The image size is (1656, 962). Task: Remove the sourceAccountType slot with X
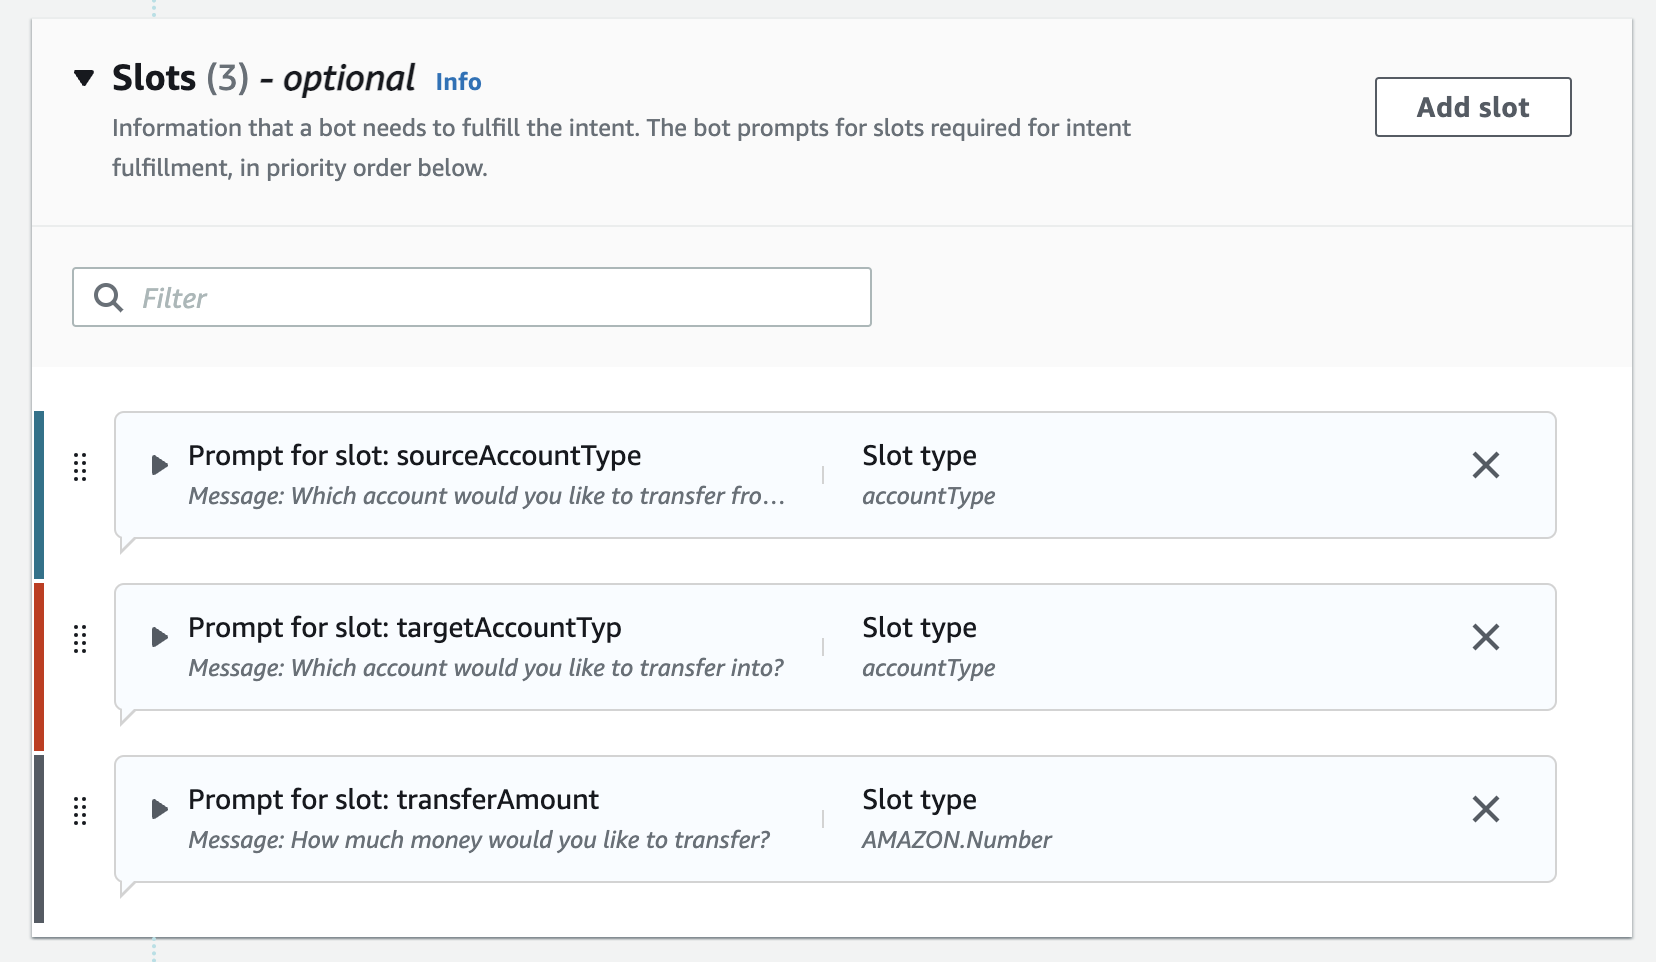tap(1485, 465)
